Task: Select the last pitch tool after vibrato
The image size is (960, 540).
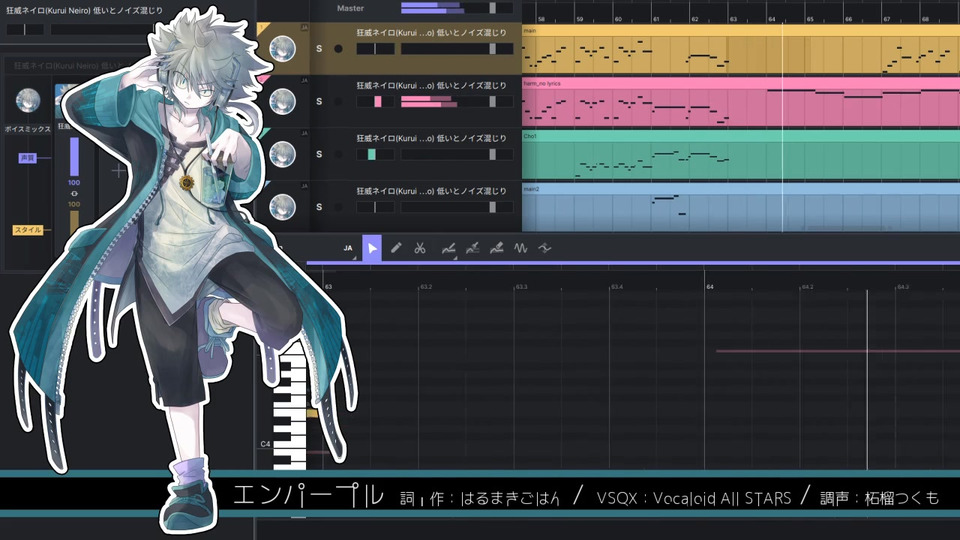Action: coord(544,248)
